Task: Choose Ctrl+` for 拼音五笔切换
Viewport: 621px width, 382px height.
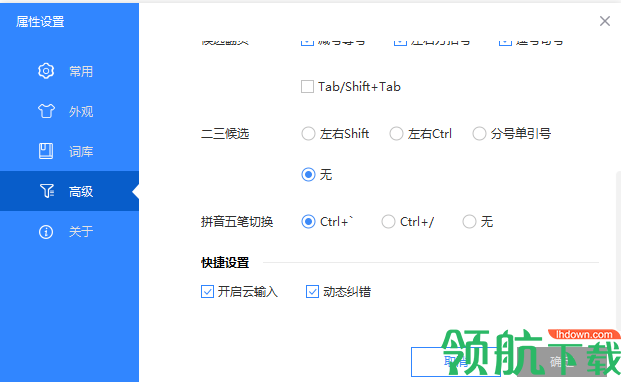Action: (308, 222)
